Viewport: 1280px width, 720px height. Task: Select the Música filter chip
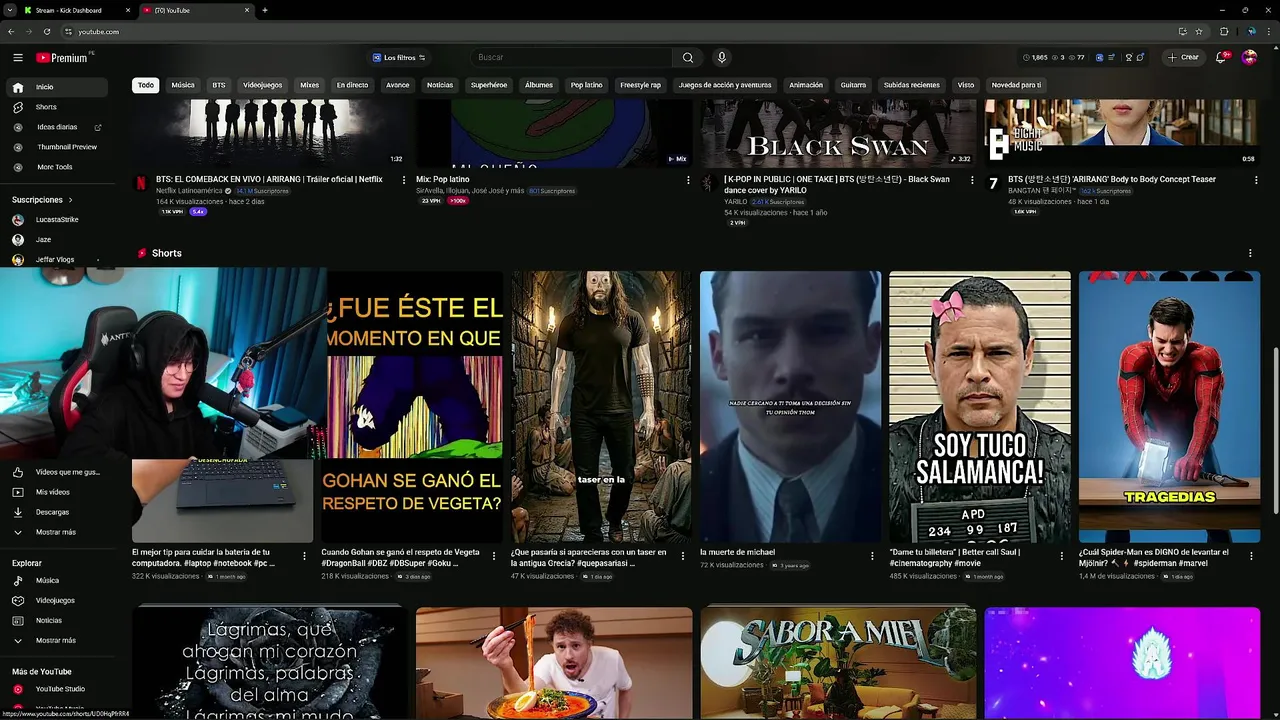tap(183, 85)
